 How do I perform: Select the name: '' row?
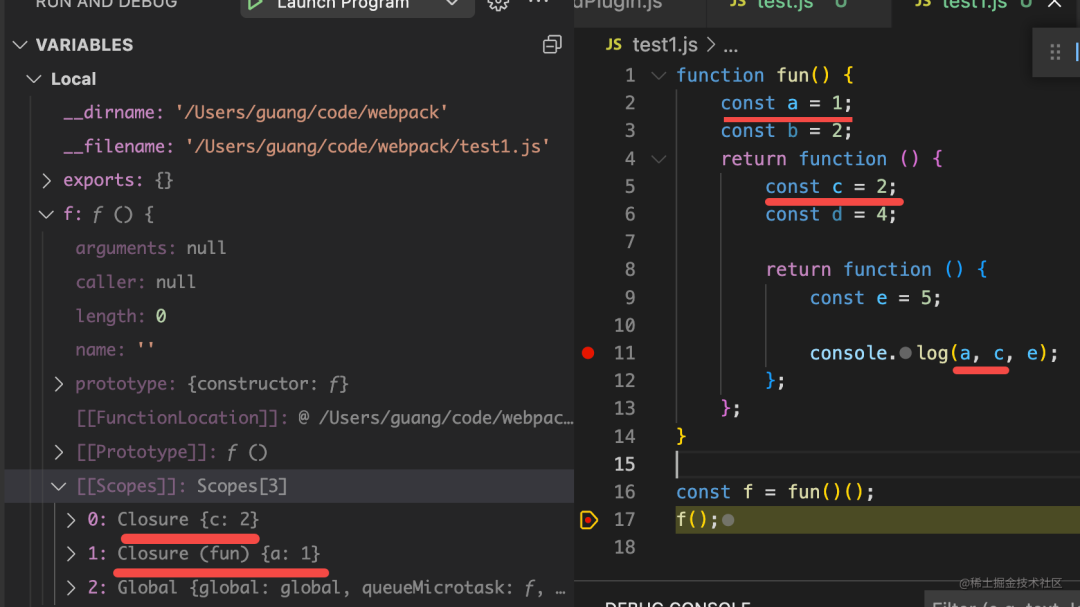[289, 350]
